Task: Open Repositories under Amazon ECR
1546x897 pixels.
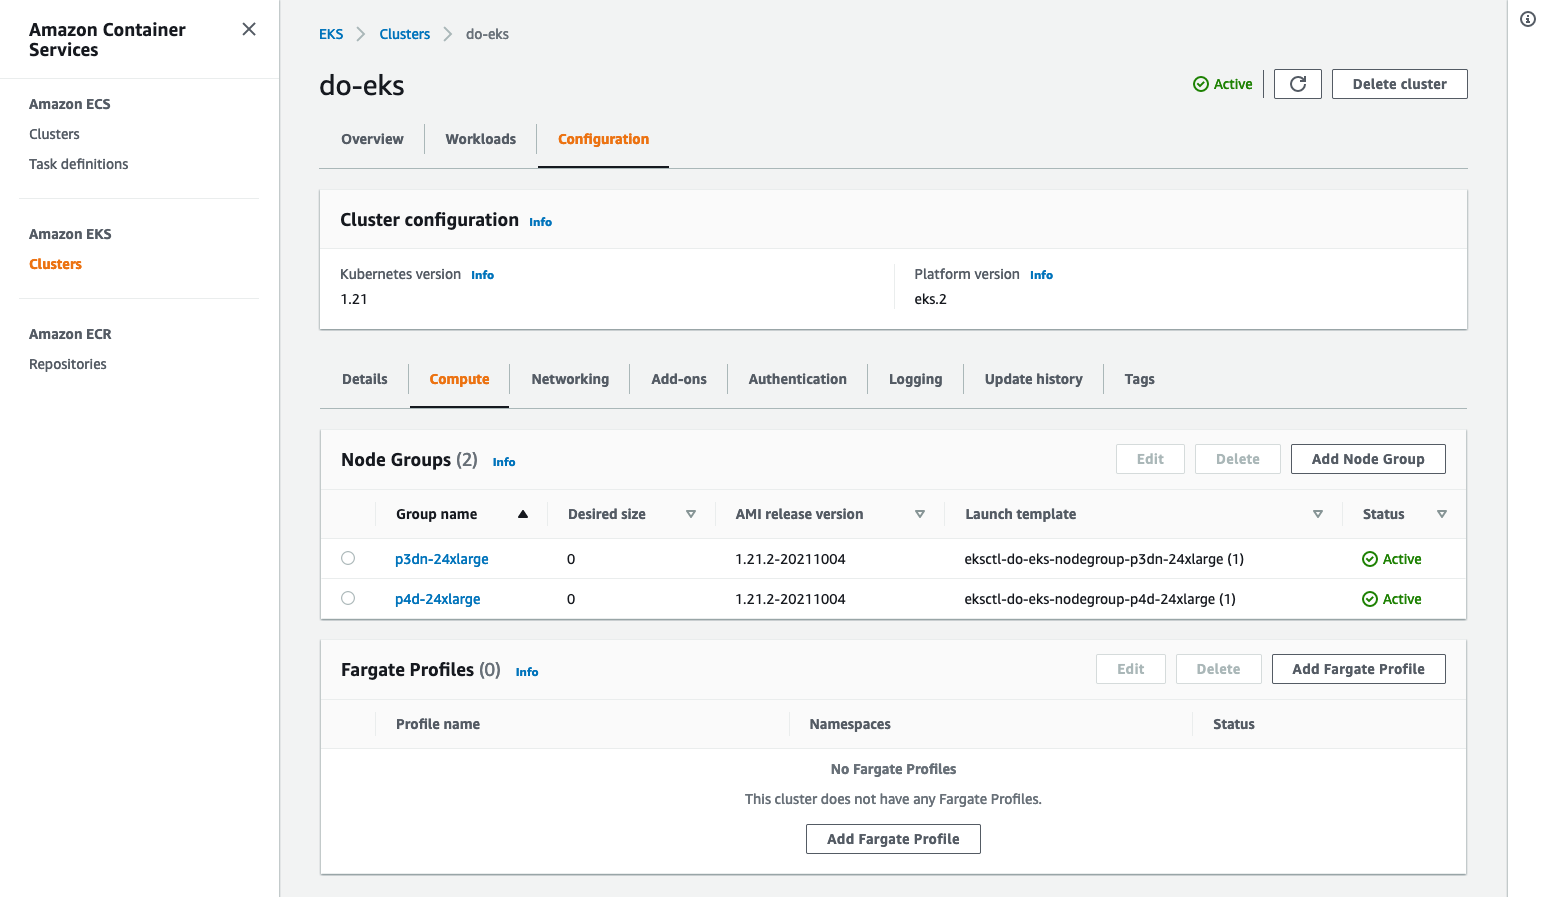Action: [x=68, y=364]
